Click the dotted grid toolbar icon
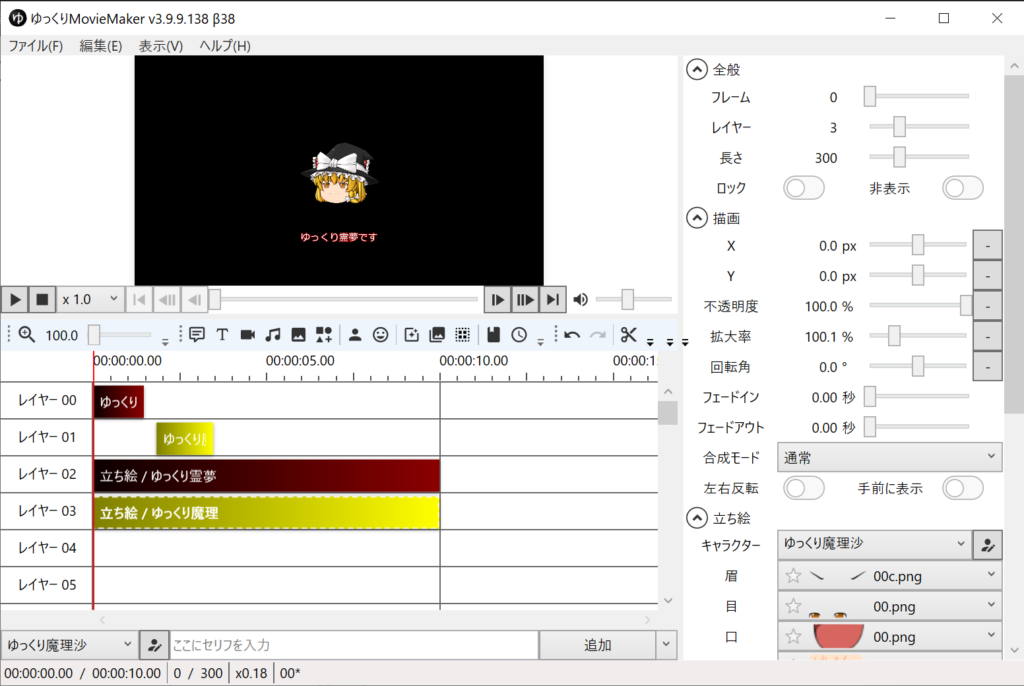 pyautogui.click(x=462, y=335)
